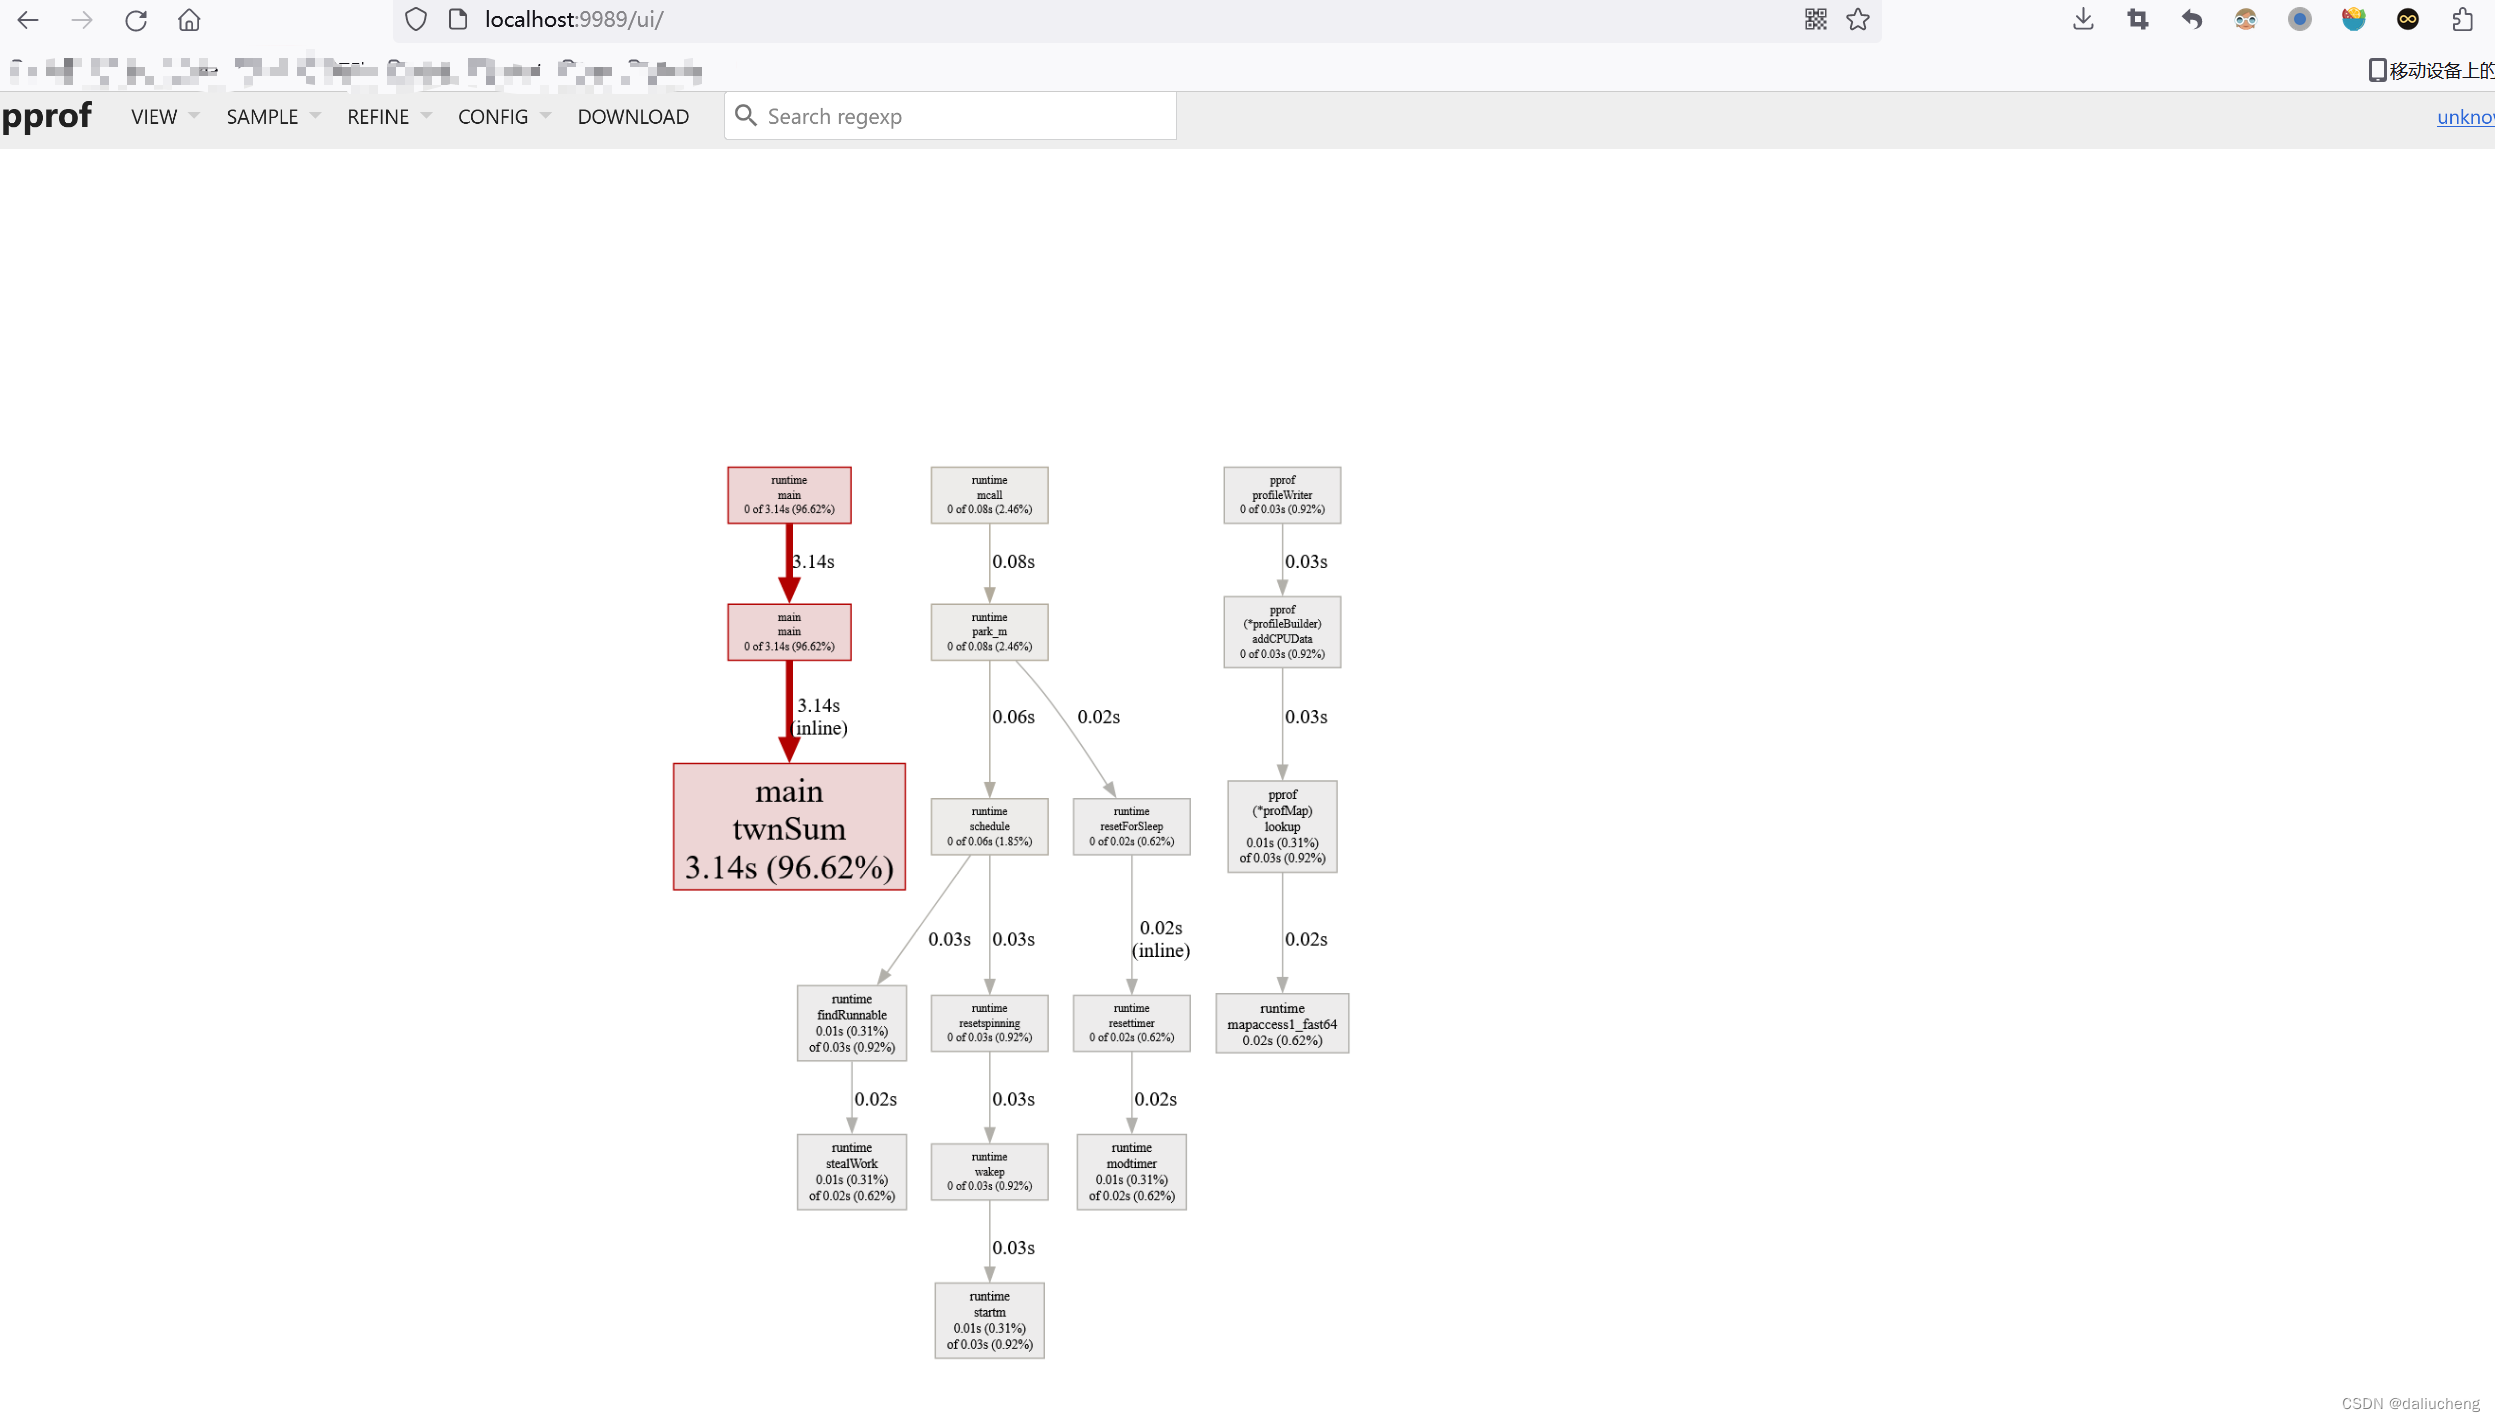Go to browser home page

pyautogui.click(x=189, y=20)
